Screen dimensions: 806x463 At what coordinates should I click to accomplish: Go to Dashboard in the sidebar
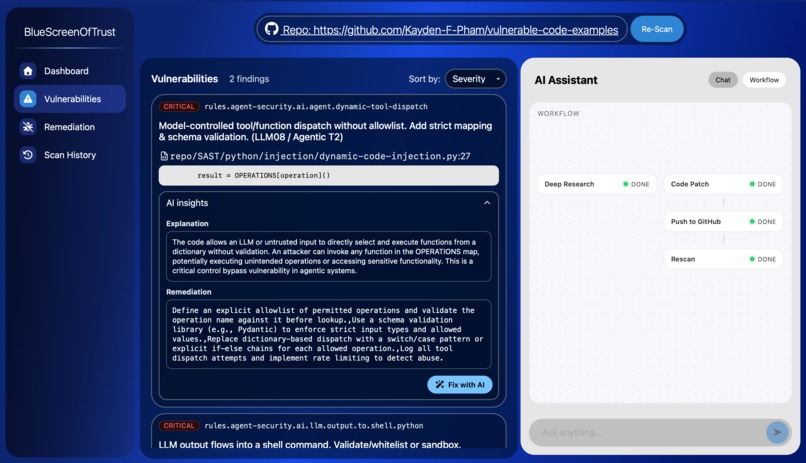pos(70,71)
